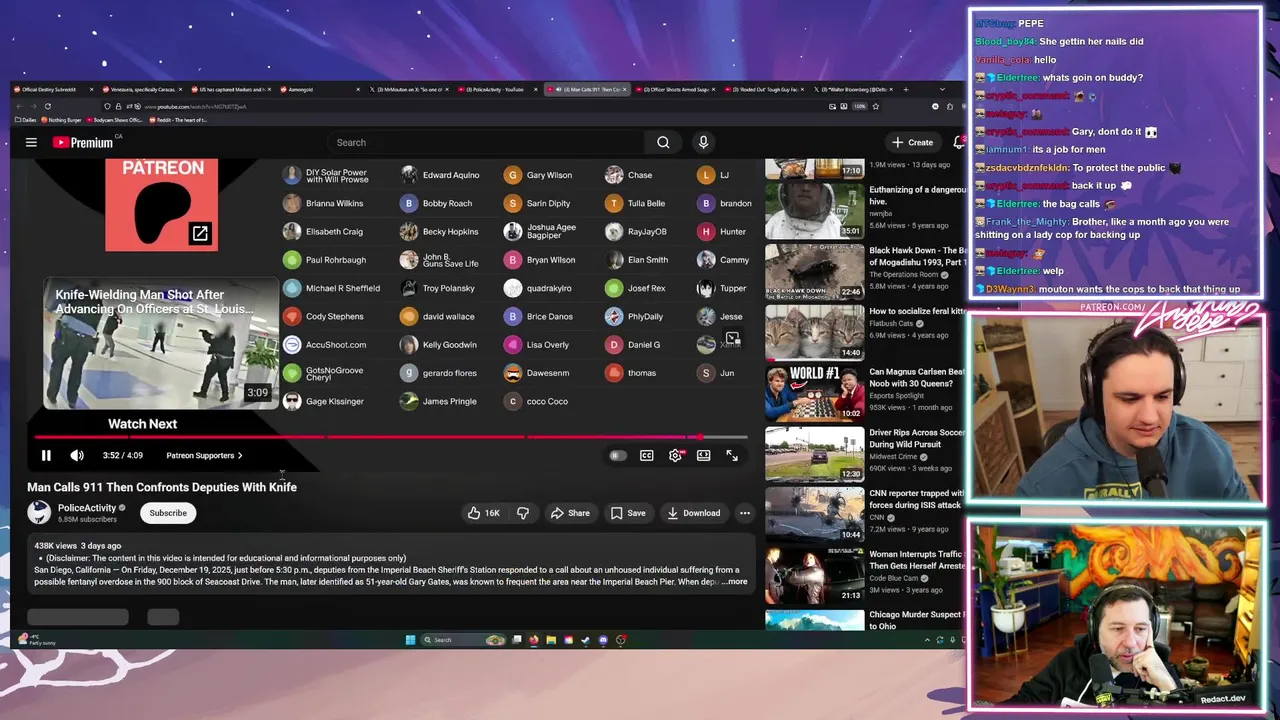Open the CNN reporter trapped video thumbnail

815,514
